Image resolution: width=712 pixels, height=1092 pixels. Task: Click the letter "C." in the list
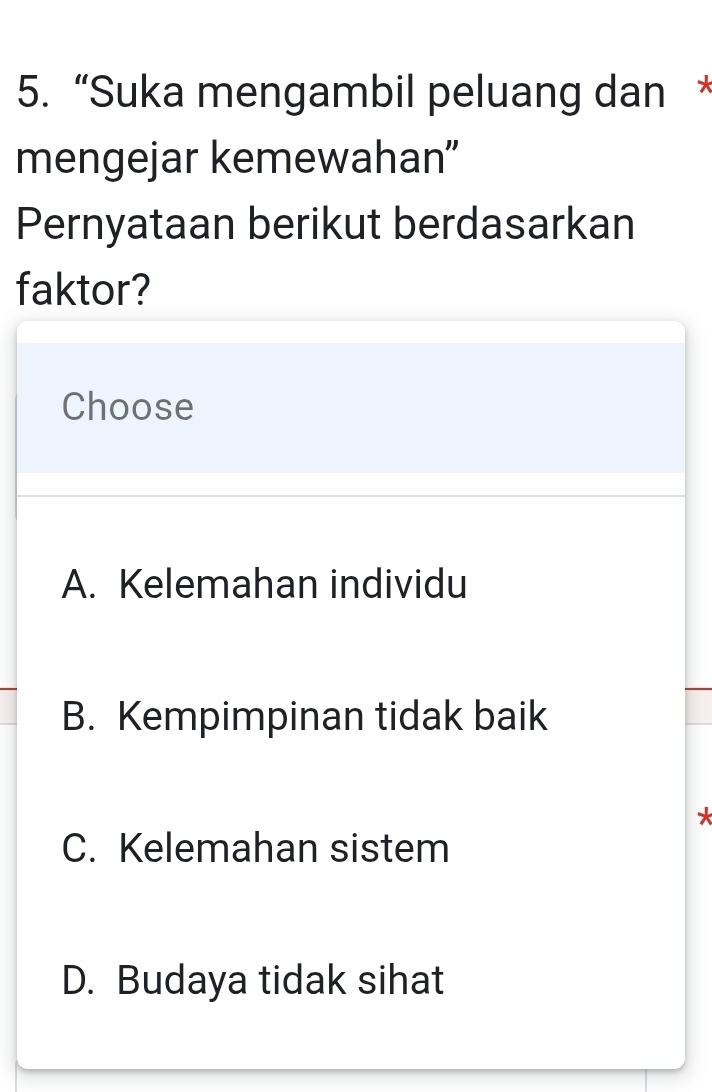pyautogui.click(x=81, y=849)
